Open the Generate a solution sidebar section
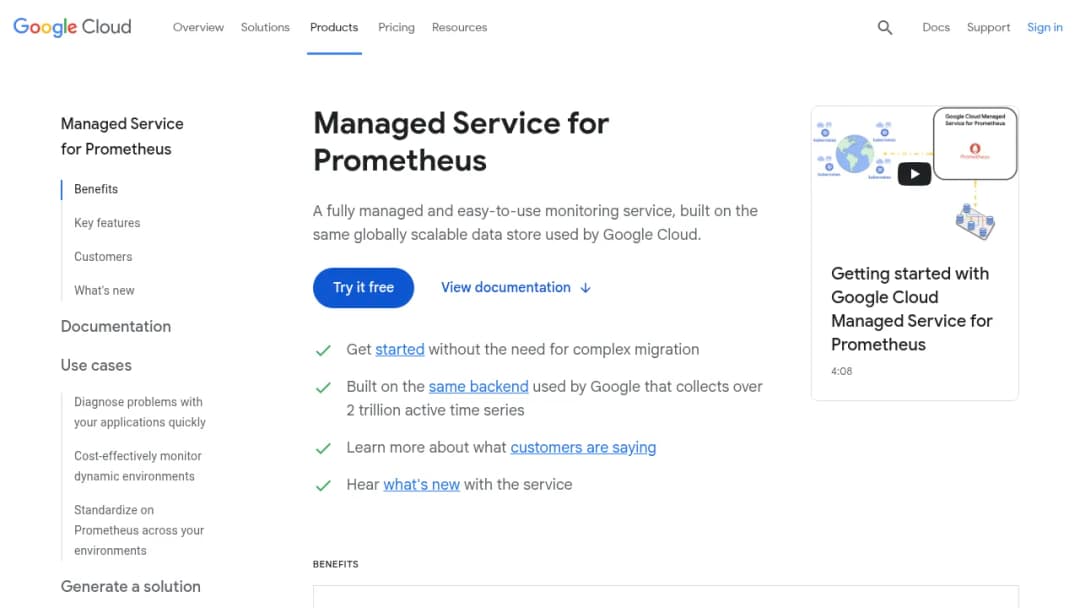 tap(131, 587)
